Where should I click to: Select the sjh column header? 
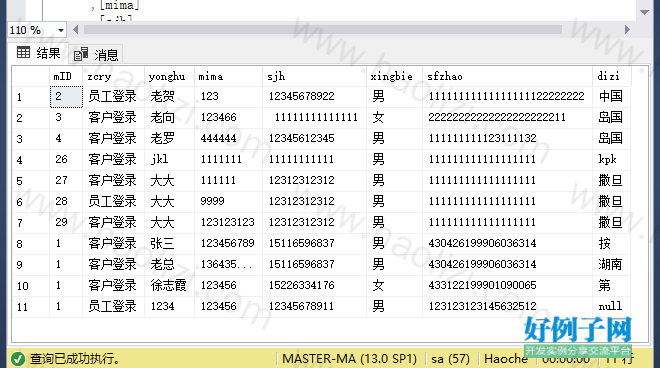pyautogui.click(x=314, y=76)
